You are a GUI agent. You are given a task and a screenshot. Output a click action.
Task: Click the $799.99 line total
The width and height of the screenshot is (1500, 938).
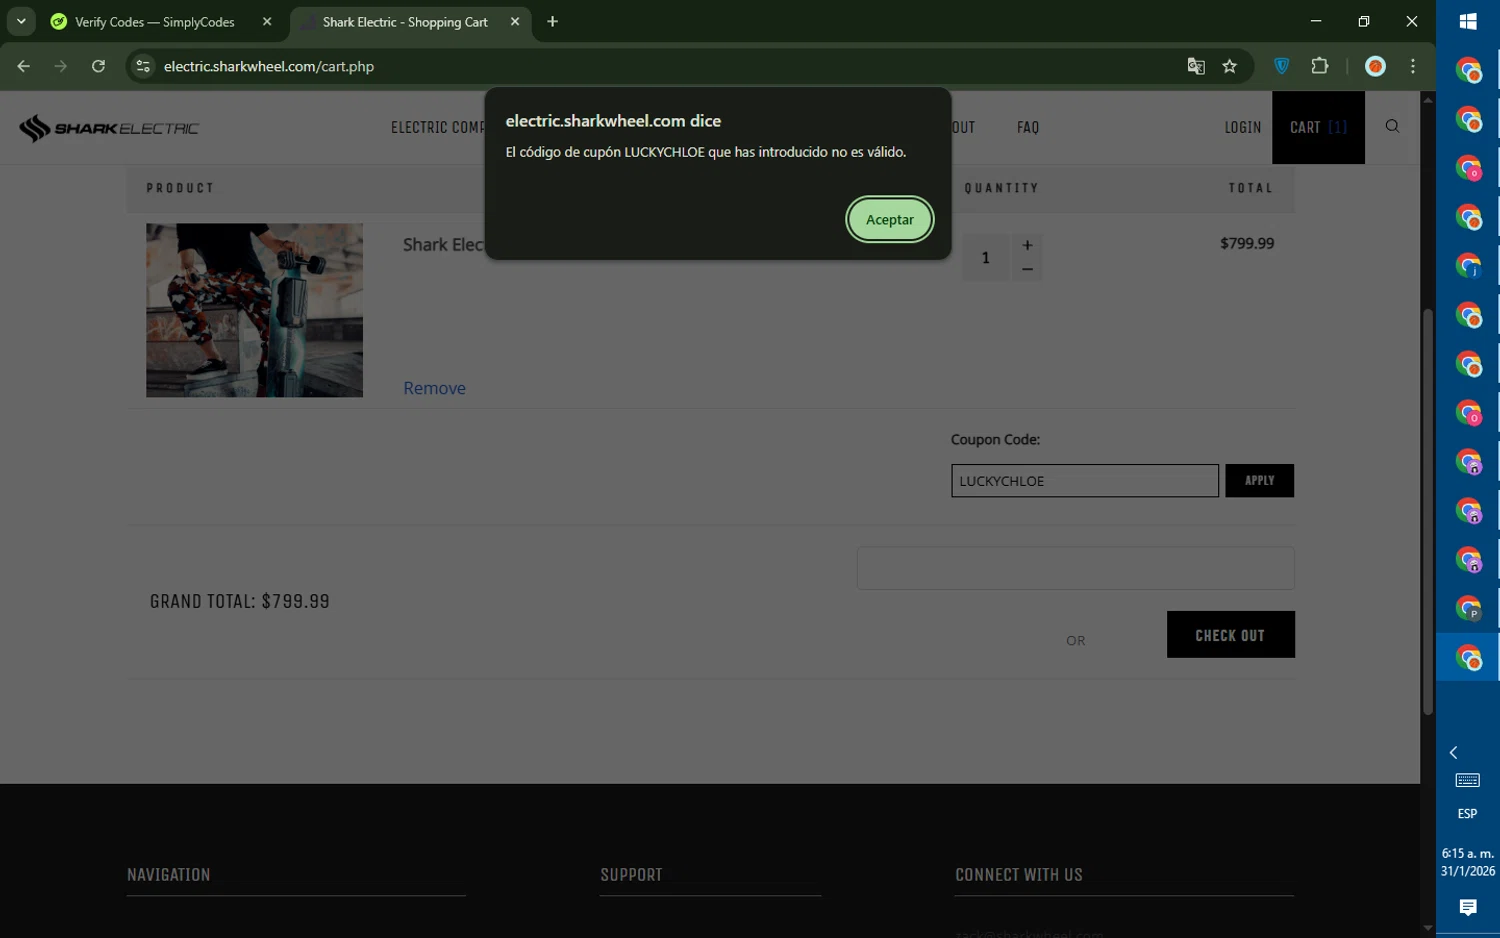[x=1247, y=243]
